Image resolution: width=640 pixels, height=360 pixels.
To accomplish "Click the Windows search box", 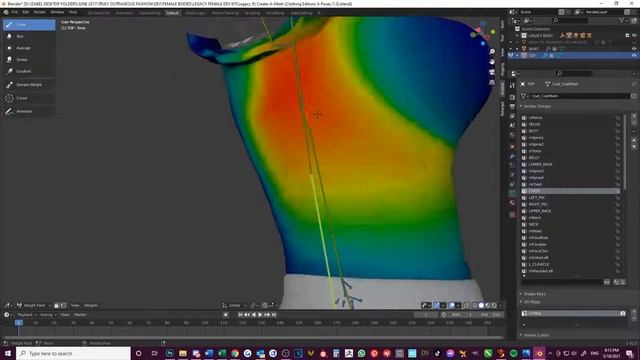I will pos(74,353).
